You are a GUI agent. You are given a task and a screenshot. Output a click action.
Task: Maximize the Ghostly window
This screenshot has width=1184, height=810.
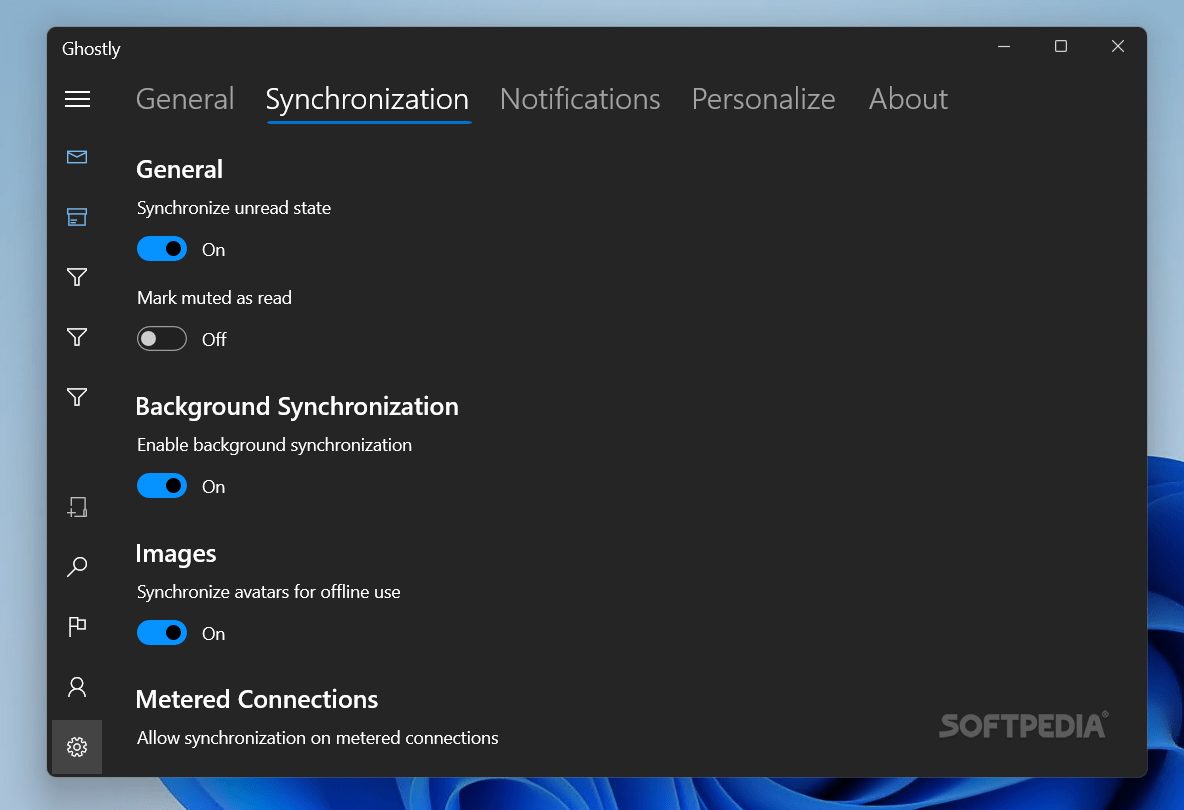(x=1061, y=47)
